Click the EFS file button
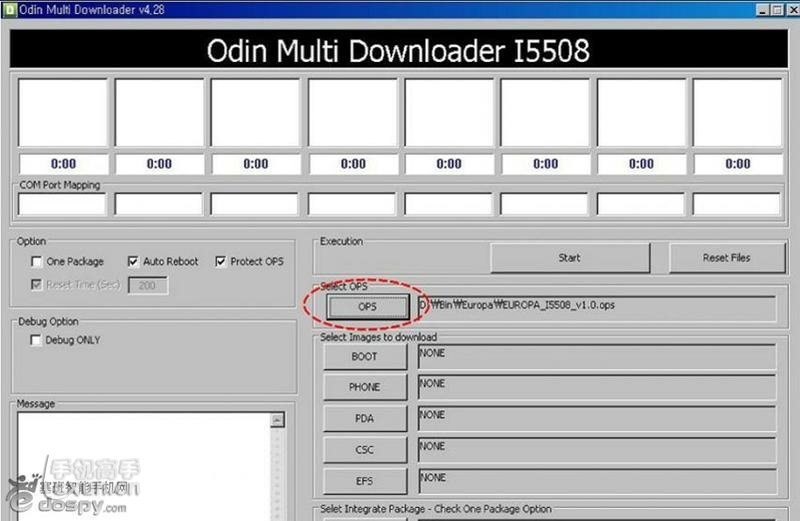800x521 pixels. tap(365, 481)
